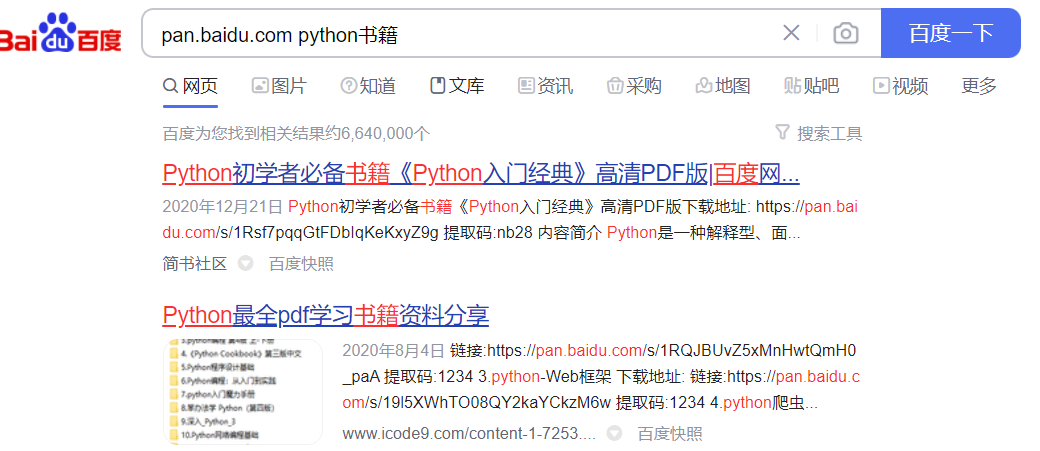Open 百度快照 for the icode9 result

click(x=670, y=434)
